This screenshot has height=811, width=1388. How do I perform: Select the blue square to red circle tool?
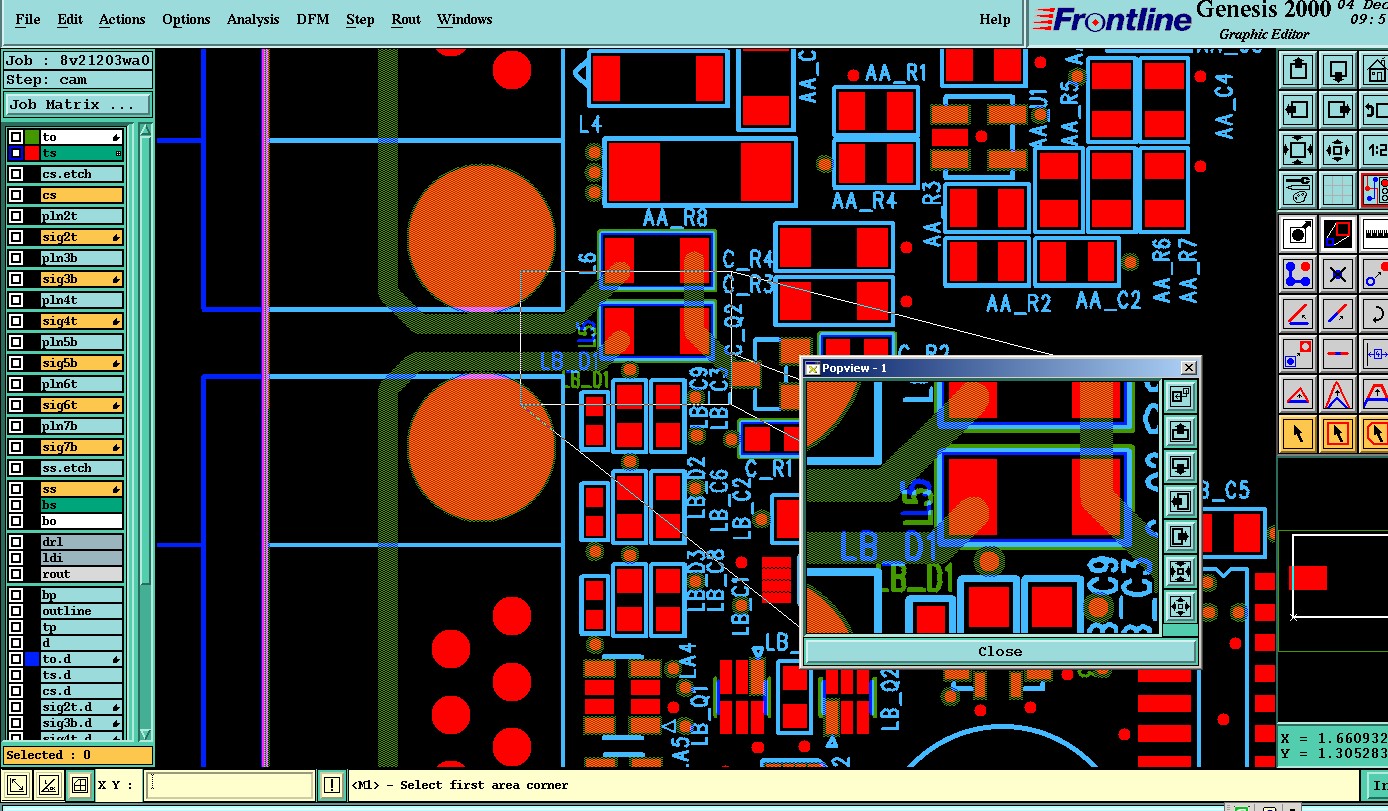[1297, 353]
